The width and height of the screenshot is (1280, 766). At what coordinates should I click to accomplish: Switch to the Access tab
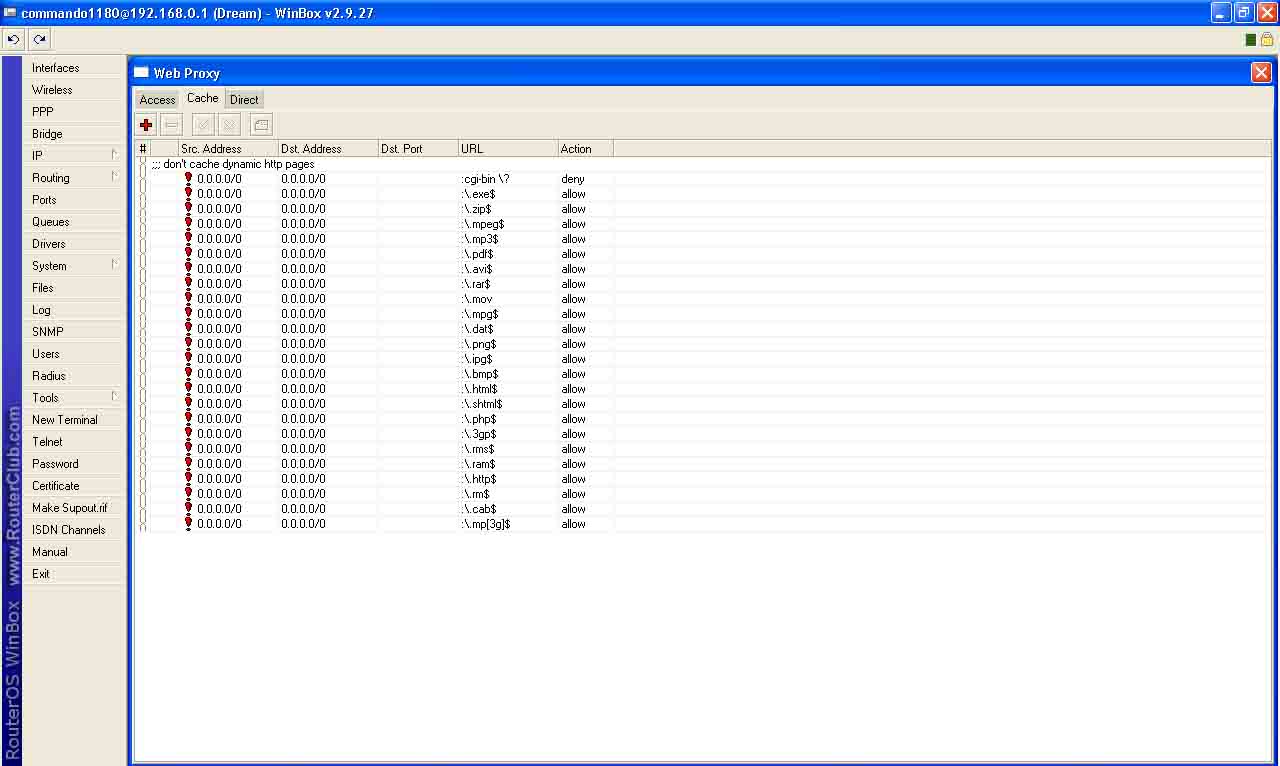click(157, 100)
